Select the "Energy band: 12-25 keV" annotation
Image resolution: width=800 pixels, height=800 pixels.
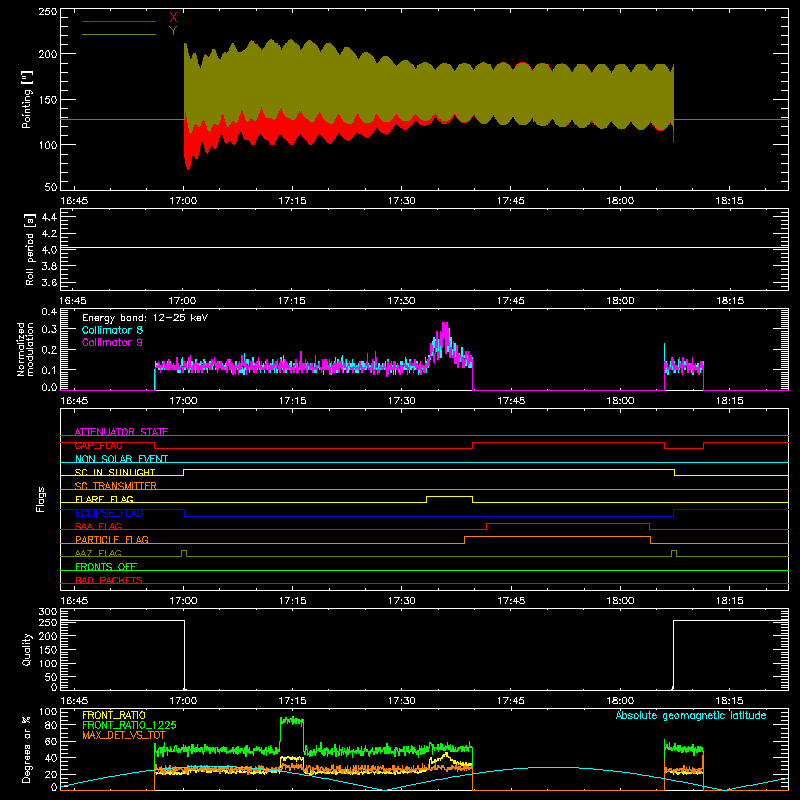point(145,318)
